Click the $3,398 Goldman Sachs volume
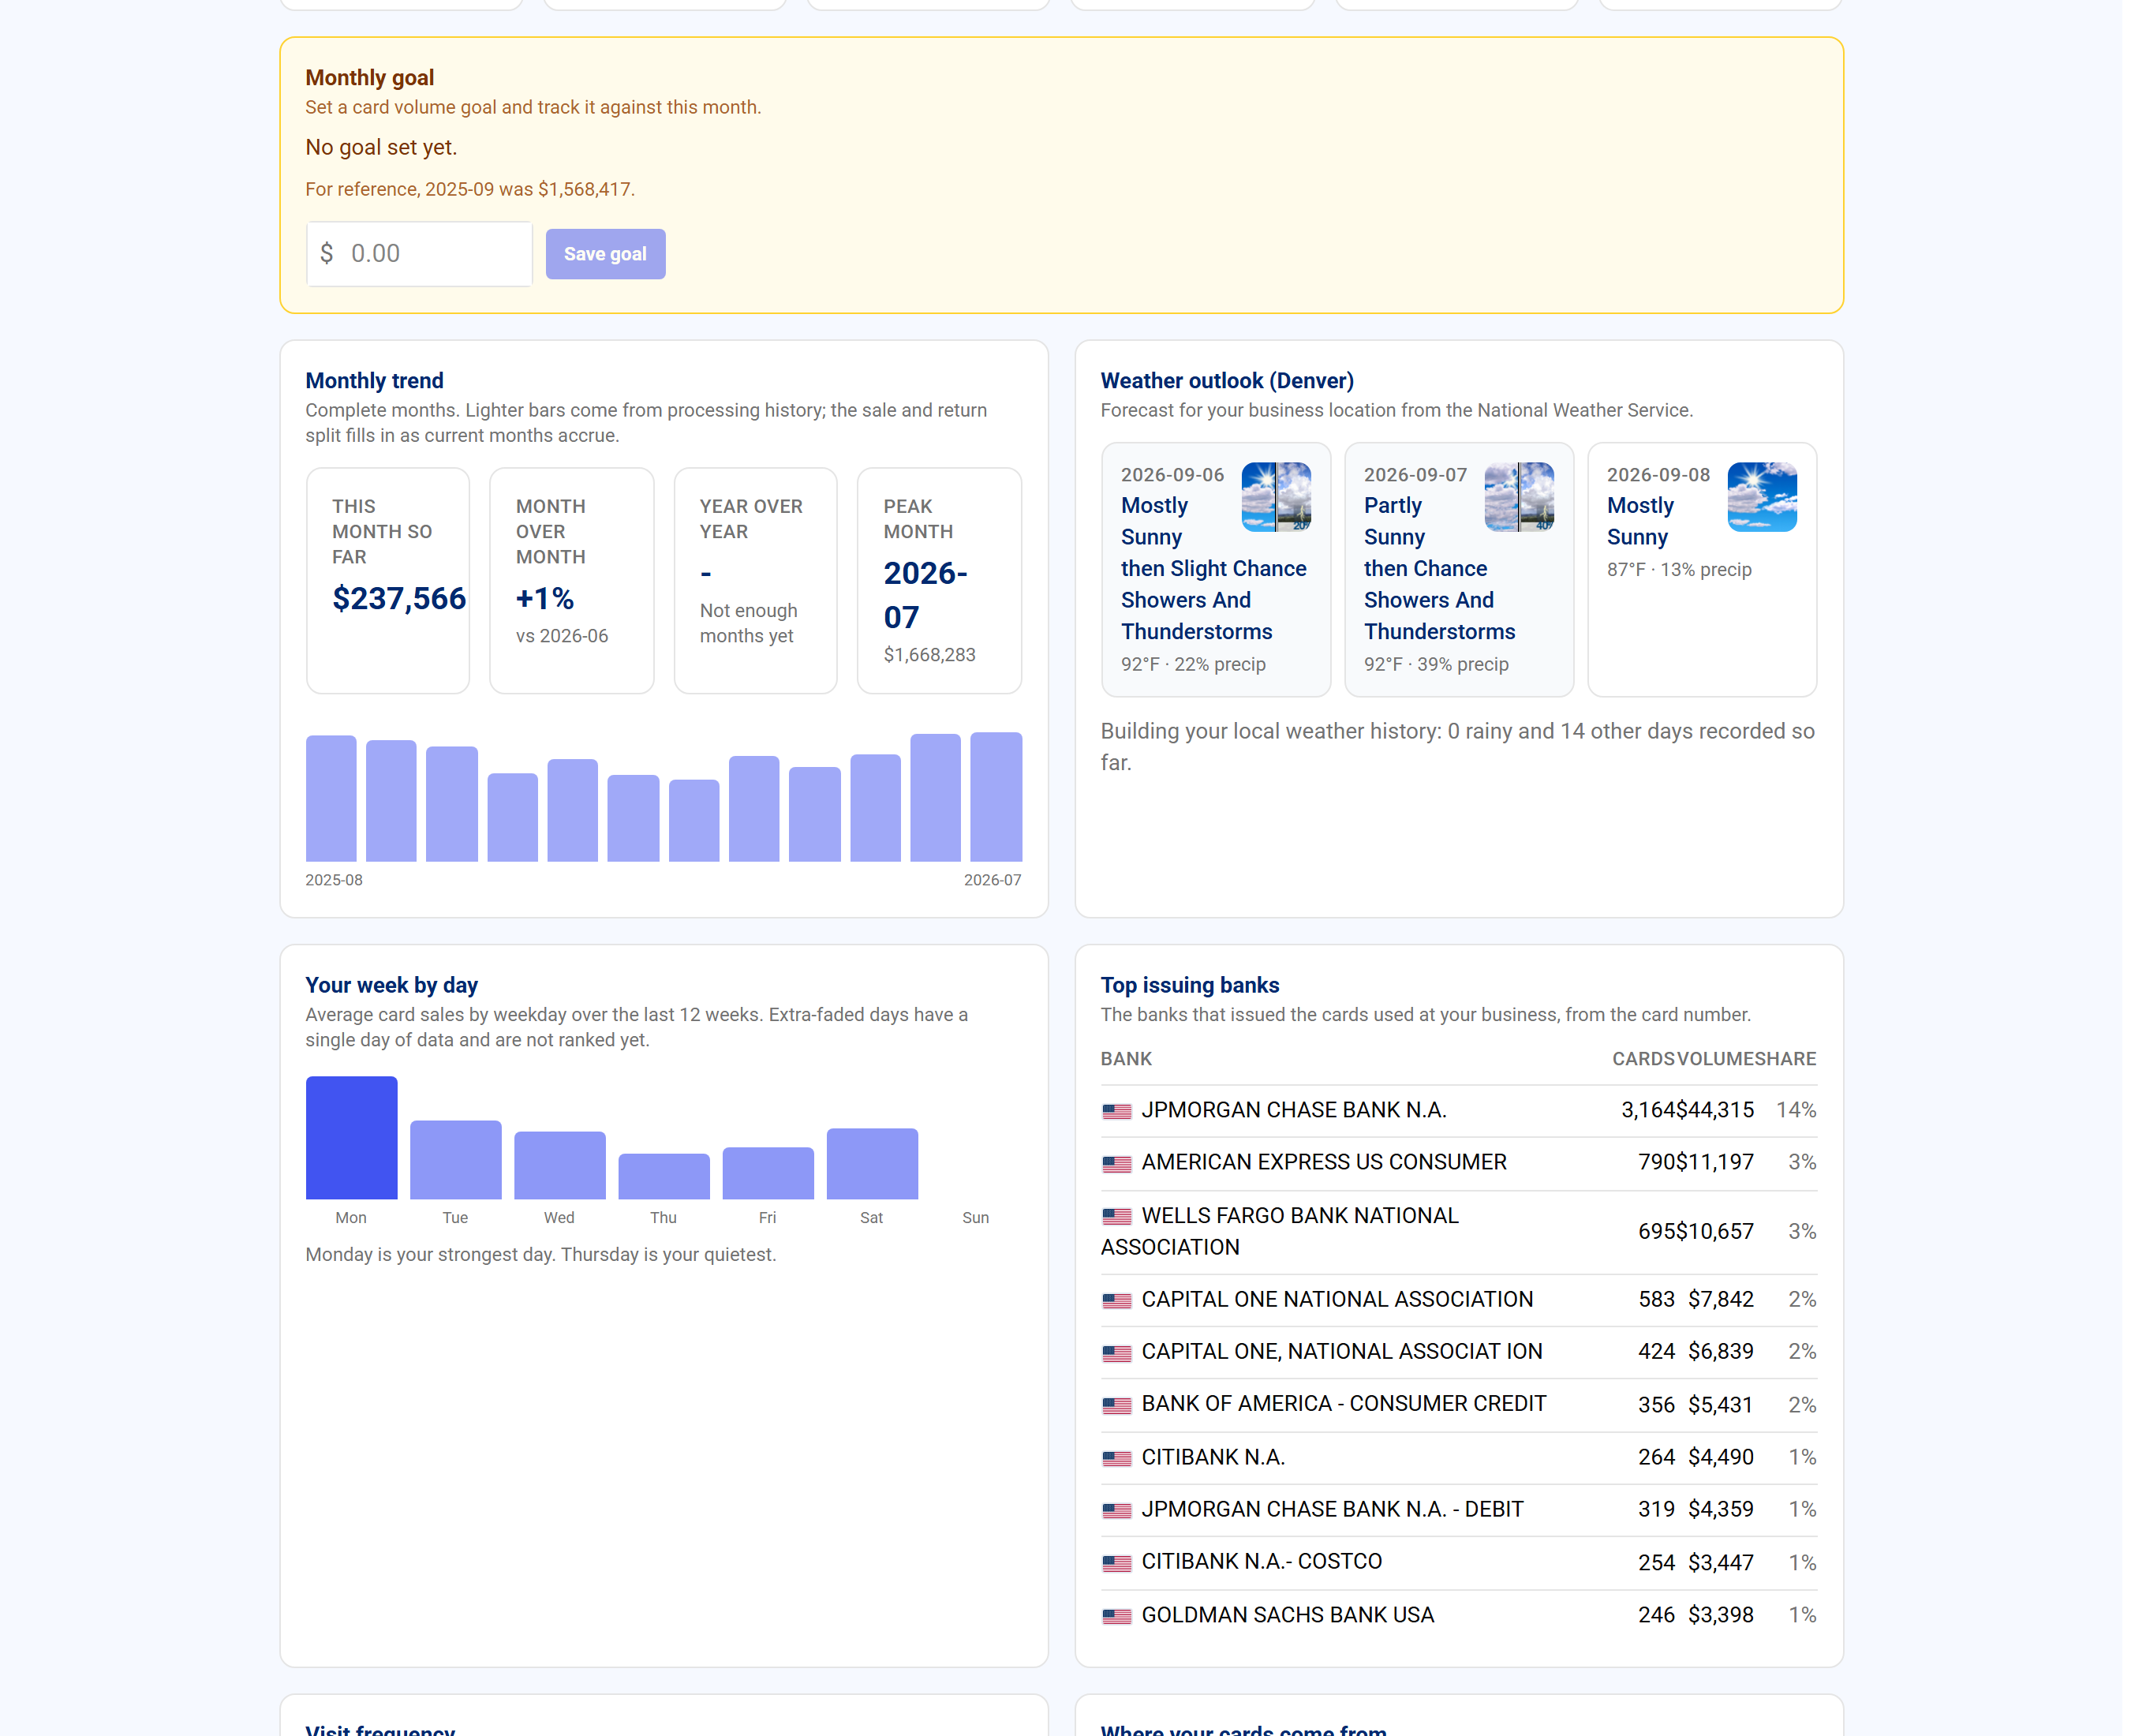The height and width of the screenshot is (1736, 2146). click(x=1721, y=1615)
